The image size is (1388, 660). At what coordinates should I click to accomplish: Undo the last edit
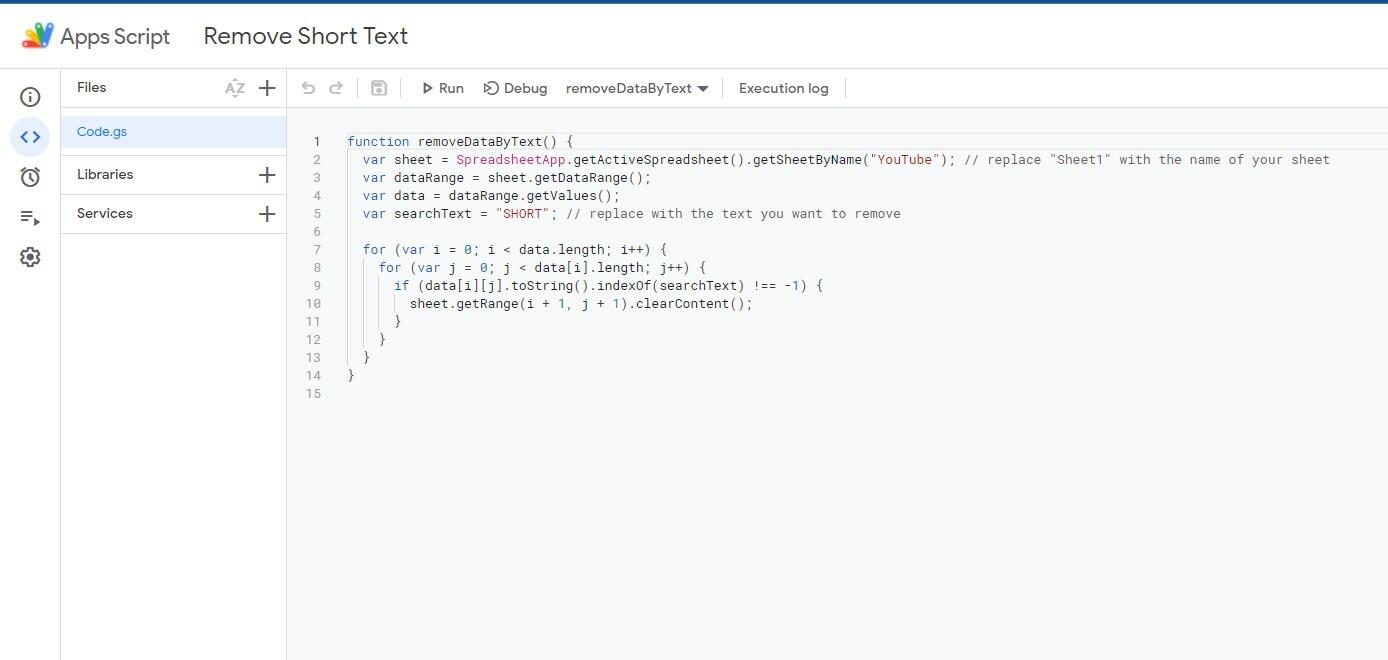(x=308, y=88)
